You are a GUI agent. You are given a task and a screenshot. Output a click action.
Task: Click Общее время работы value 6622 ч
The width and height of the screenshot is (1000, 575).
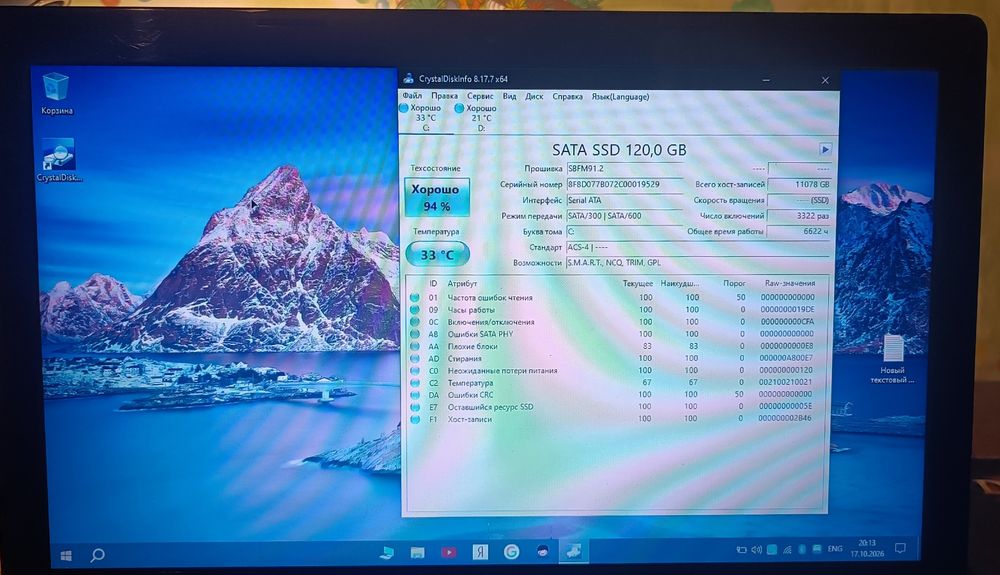800,231
